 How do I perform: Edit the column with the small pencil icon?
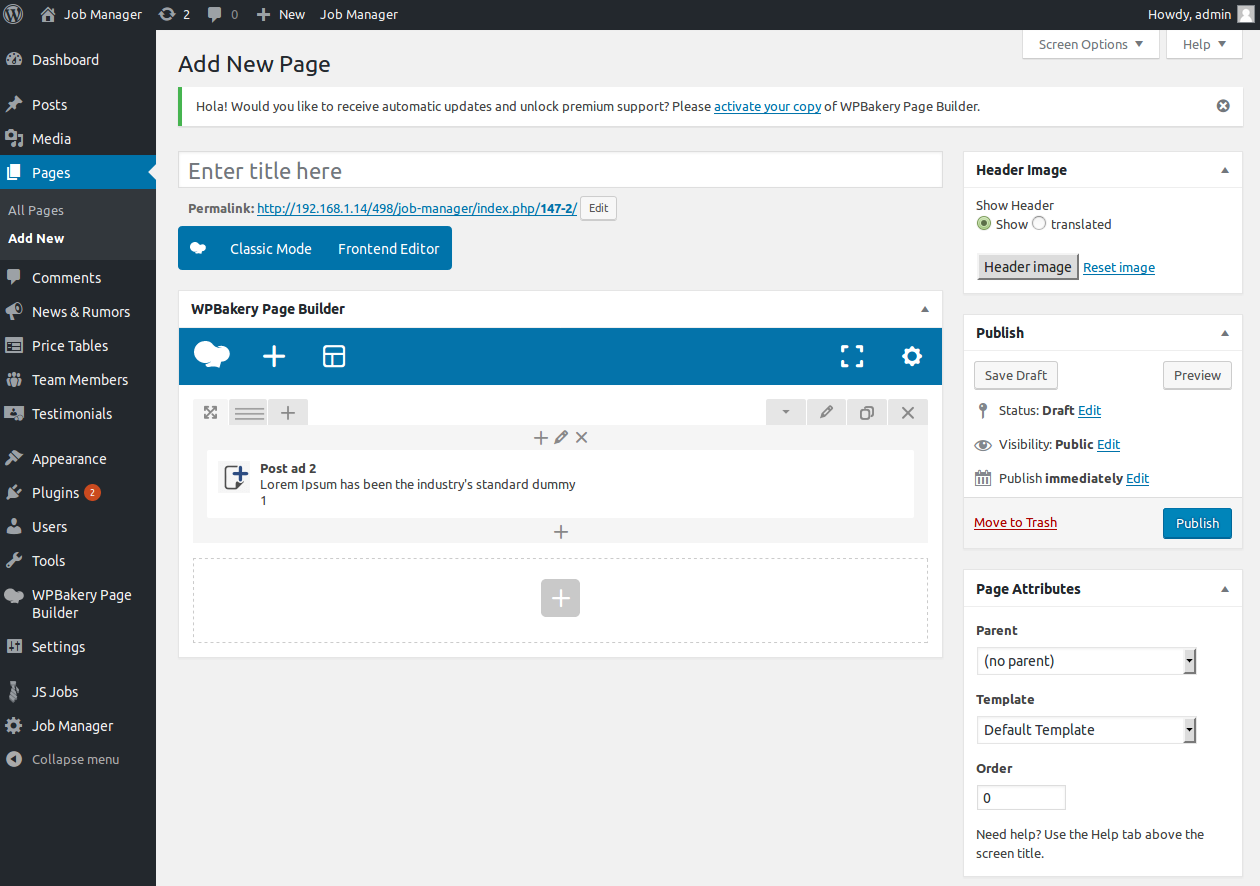click(x=561, y=438)
